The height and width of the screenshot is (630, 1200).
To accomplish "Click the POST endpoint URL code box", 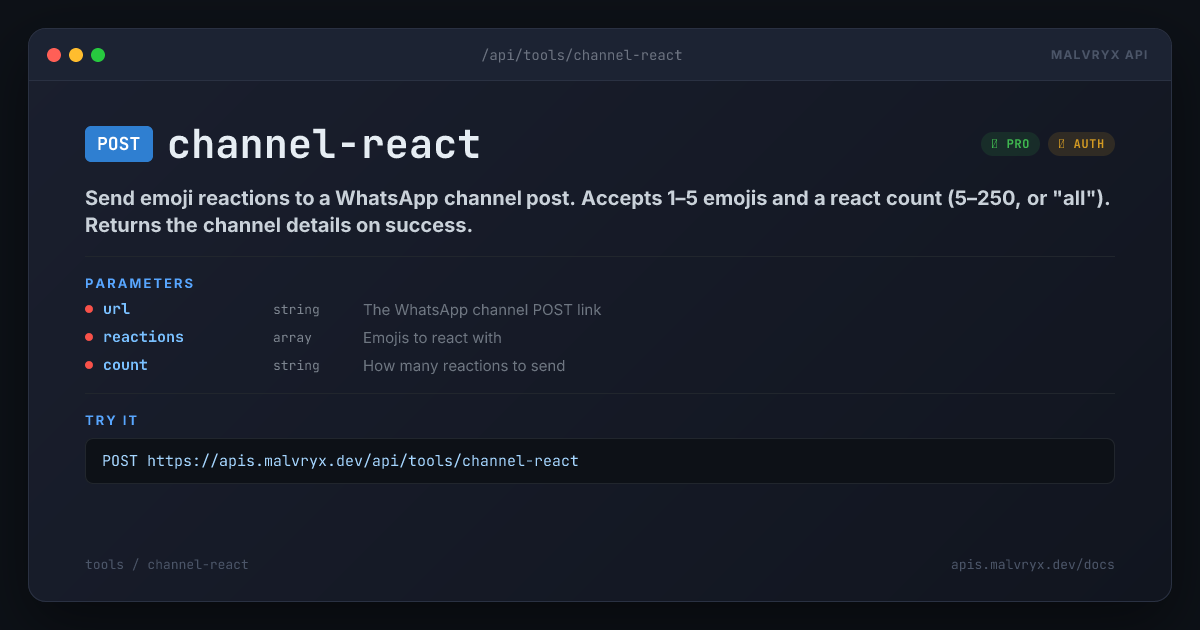I will (600, 461).
